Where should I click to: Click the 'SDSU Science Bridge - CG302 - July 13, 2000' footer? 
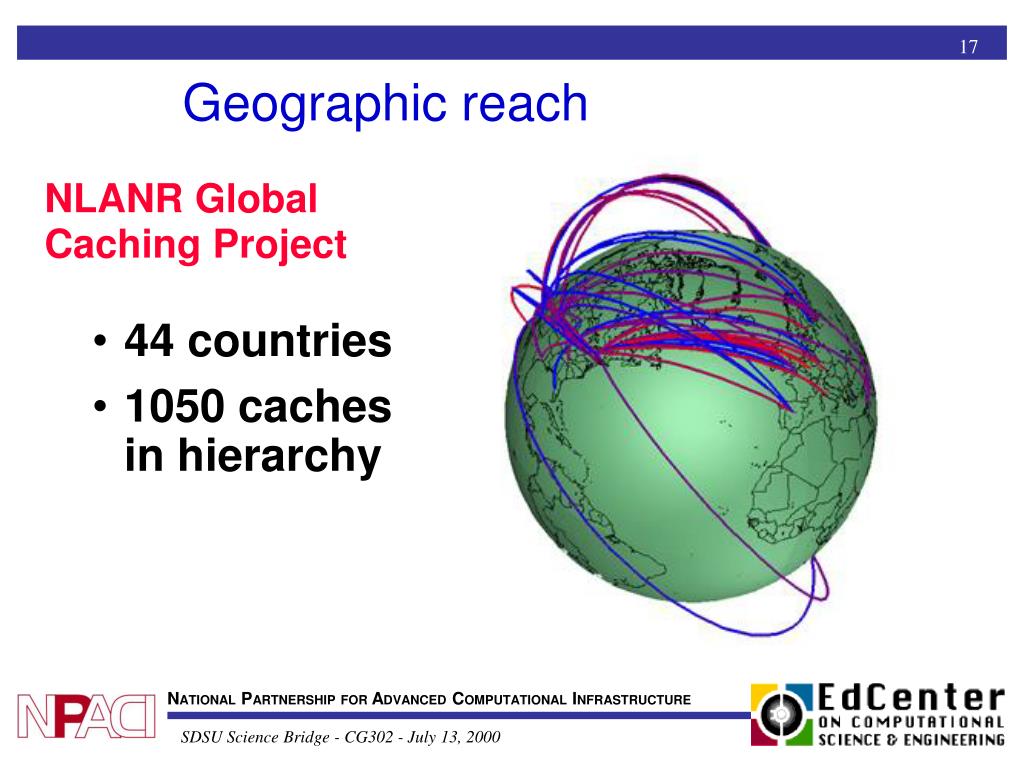(x=340, y=737)
